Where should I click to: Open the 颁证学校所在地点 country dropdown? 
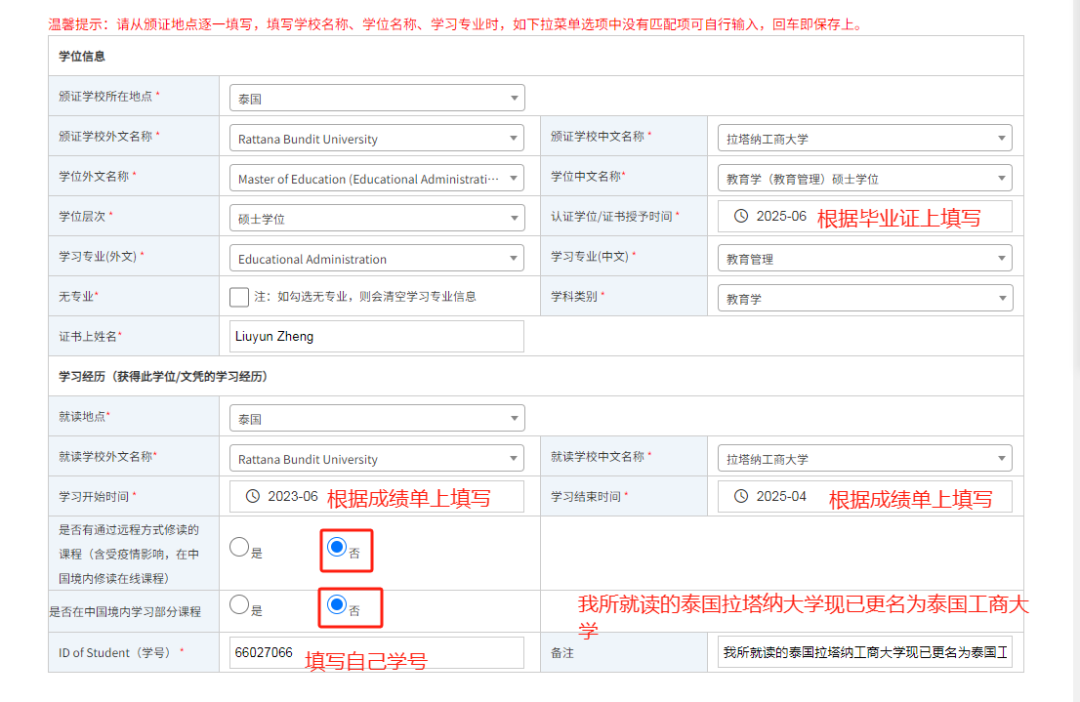(376, 98)
